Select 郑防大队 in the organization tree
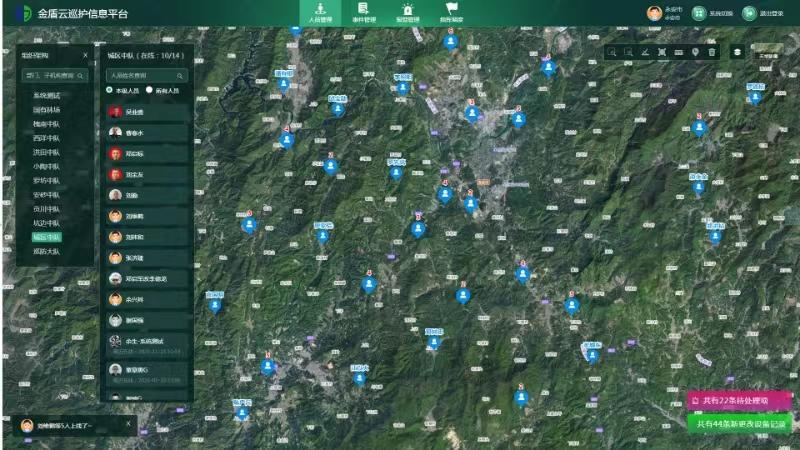Viewport: 800px width, 450px height. [46, 252]
